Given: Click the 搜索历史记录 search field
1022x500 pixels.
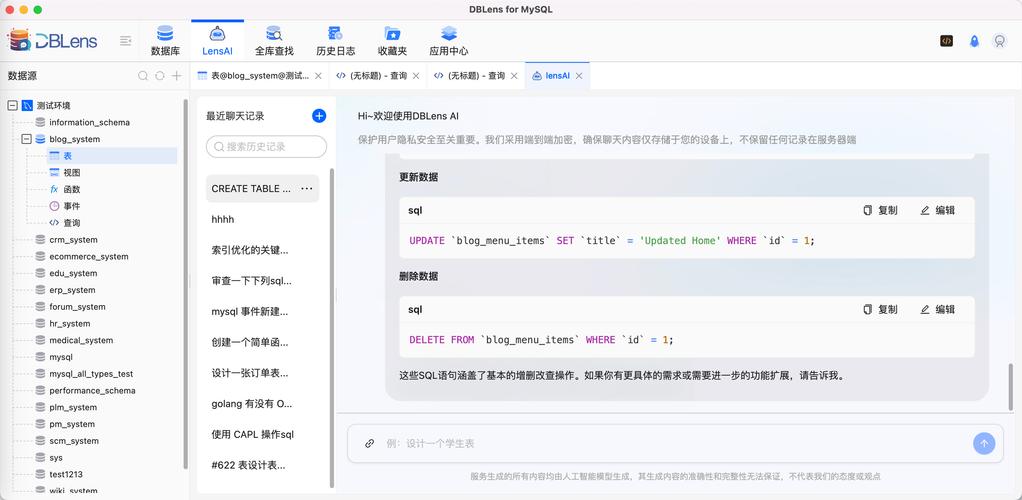Looking at the screenshot, I should click(266, 147).
